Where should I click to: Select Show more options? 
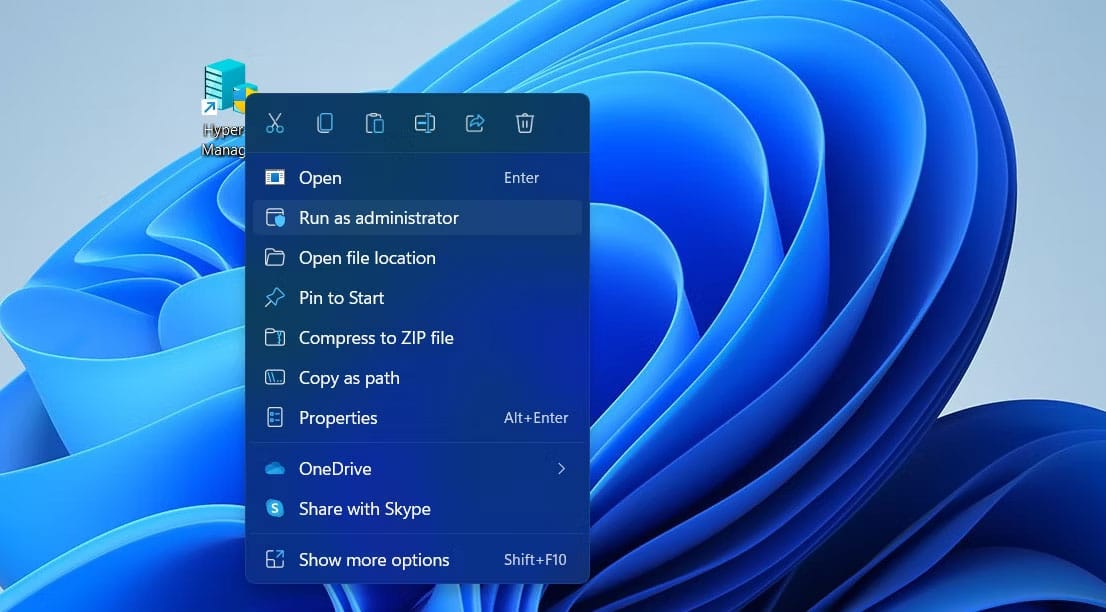[x=418, y=560]
